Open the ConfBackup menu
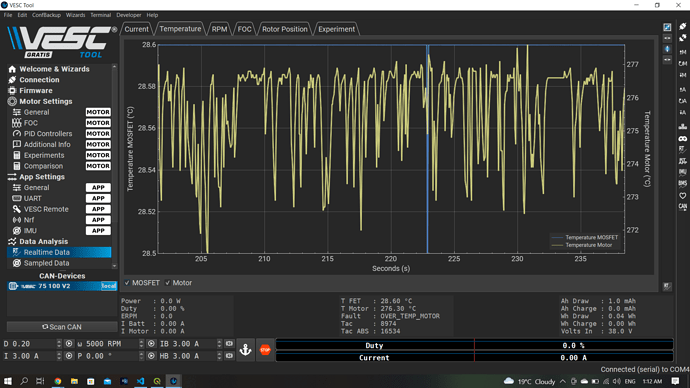 (46, 15)
